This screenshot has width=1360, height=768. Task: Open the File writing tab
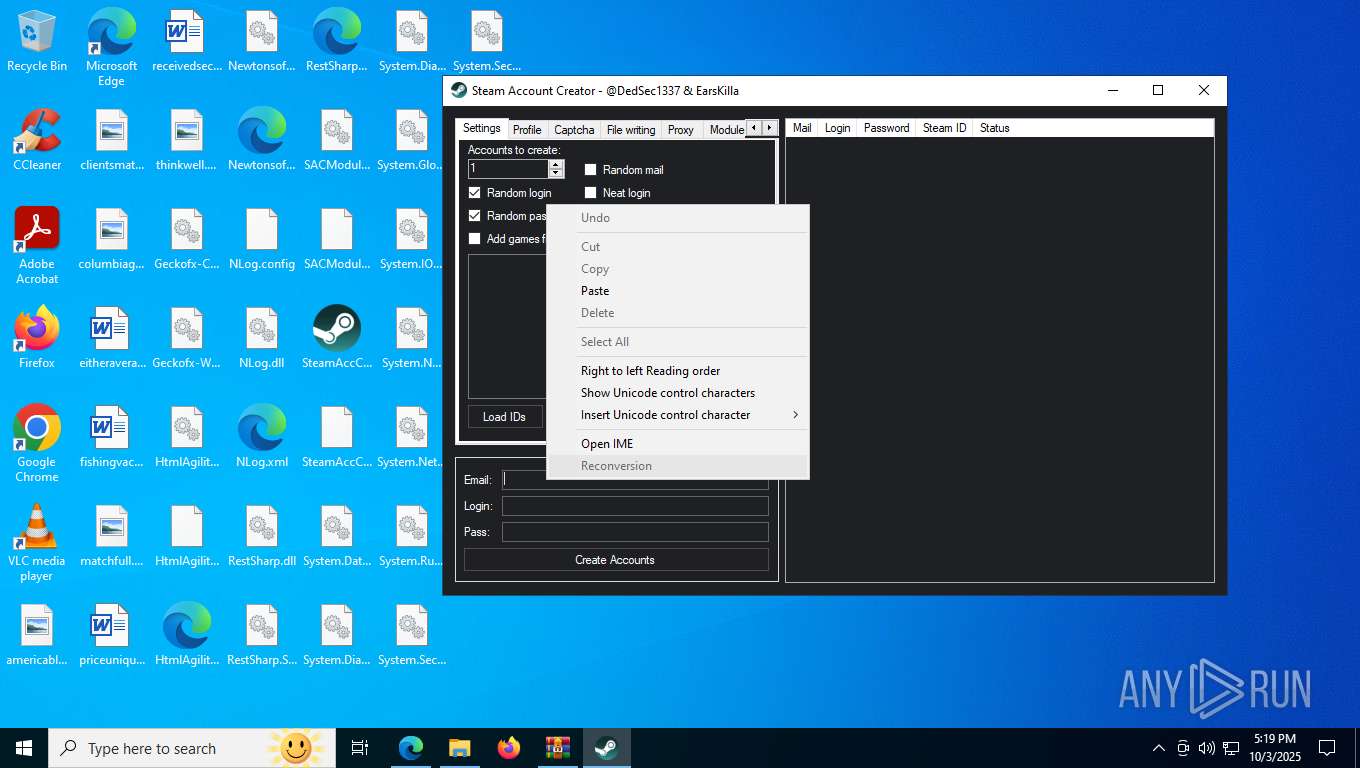[x=631, y=130]
